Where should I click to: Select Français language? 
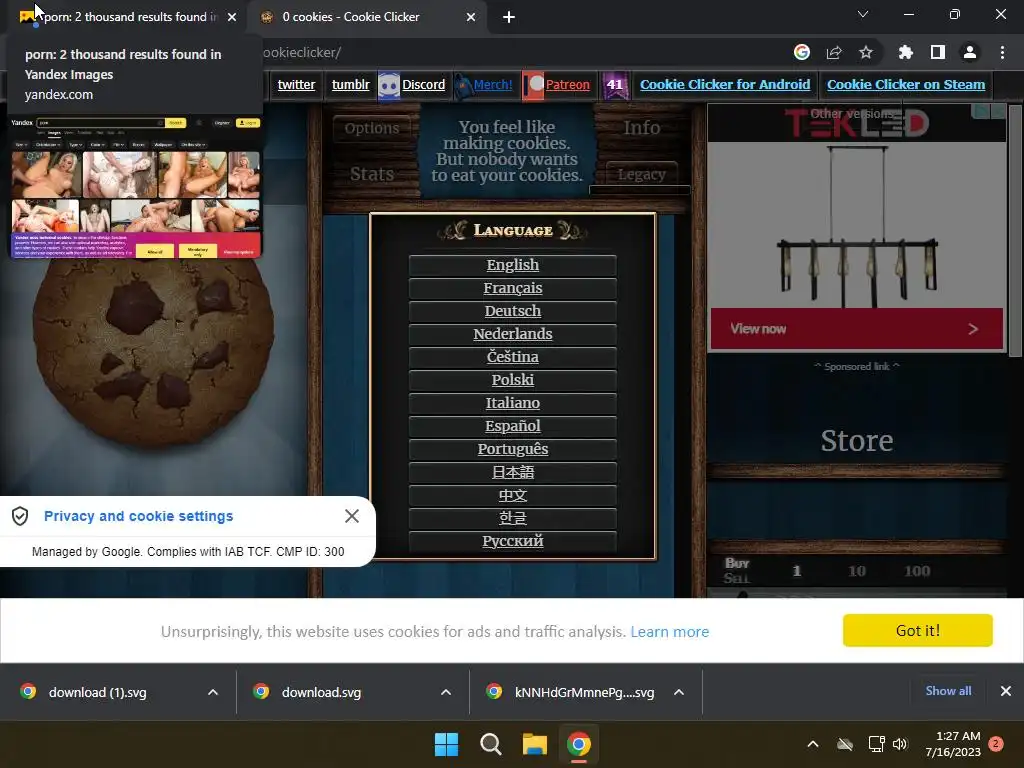[513, 288]
